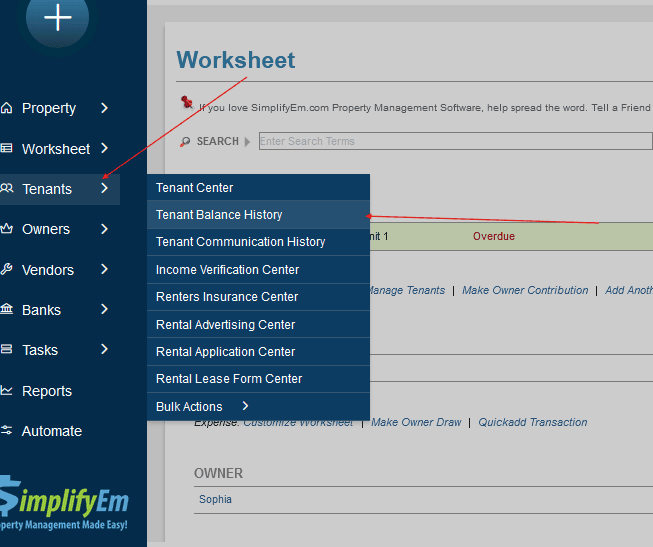This screenshot has height=547, width=653.
Task: Expand Bulk Actions submenu arrow
Action: pos(245,406)
